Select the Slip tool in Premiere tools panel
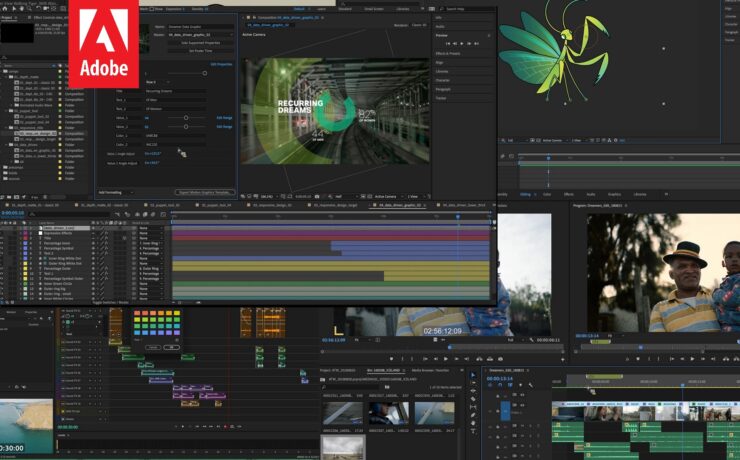The image size is (740, 460). click(473, 407)
